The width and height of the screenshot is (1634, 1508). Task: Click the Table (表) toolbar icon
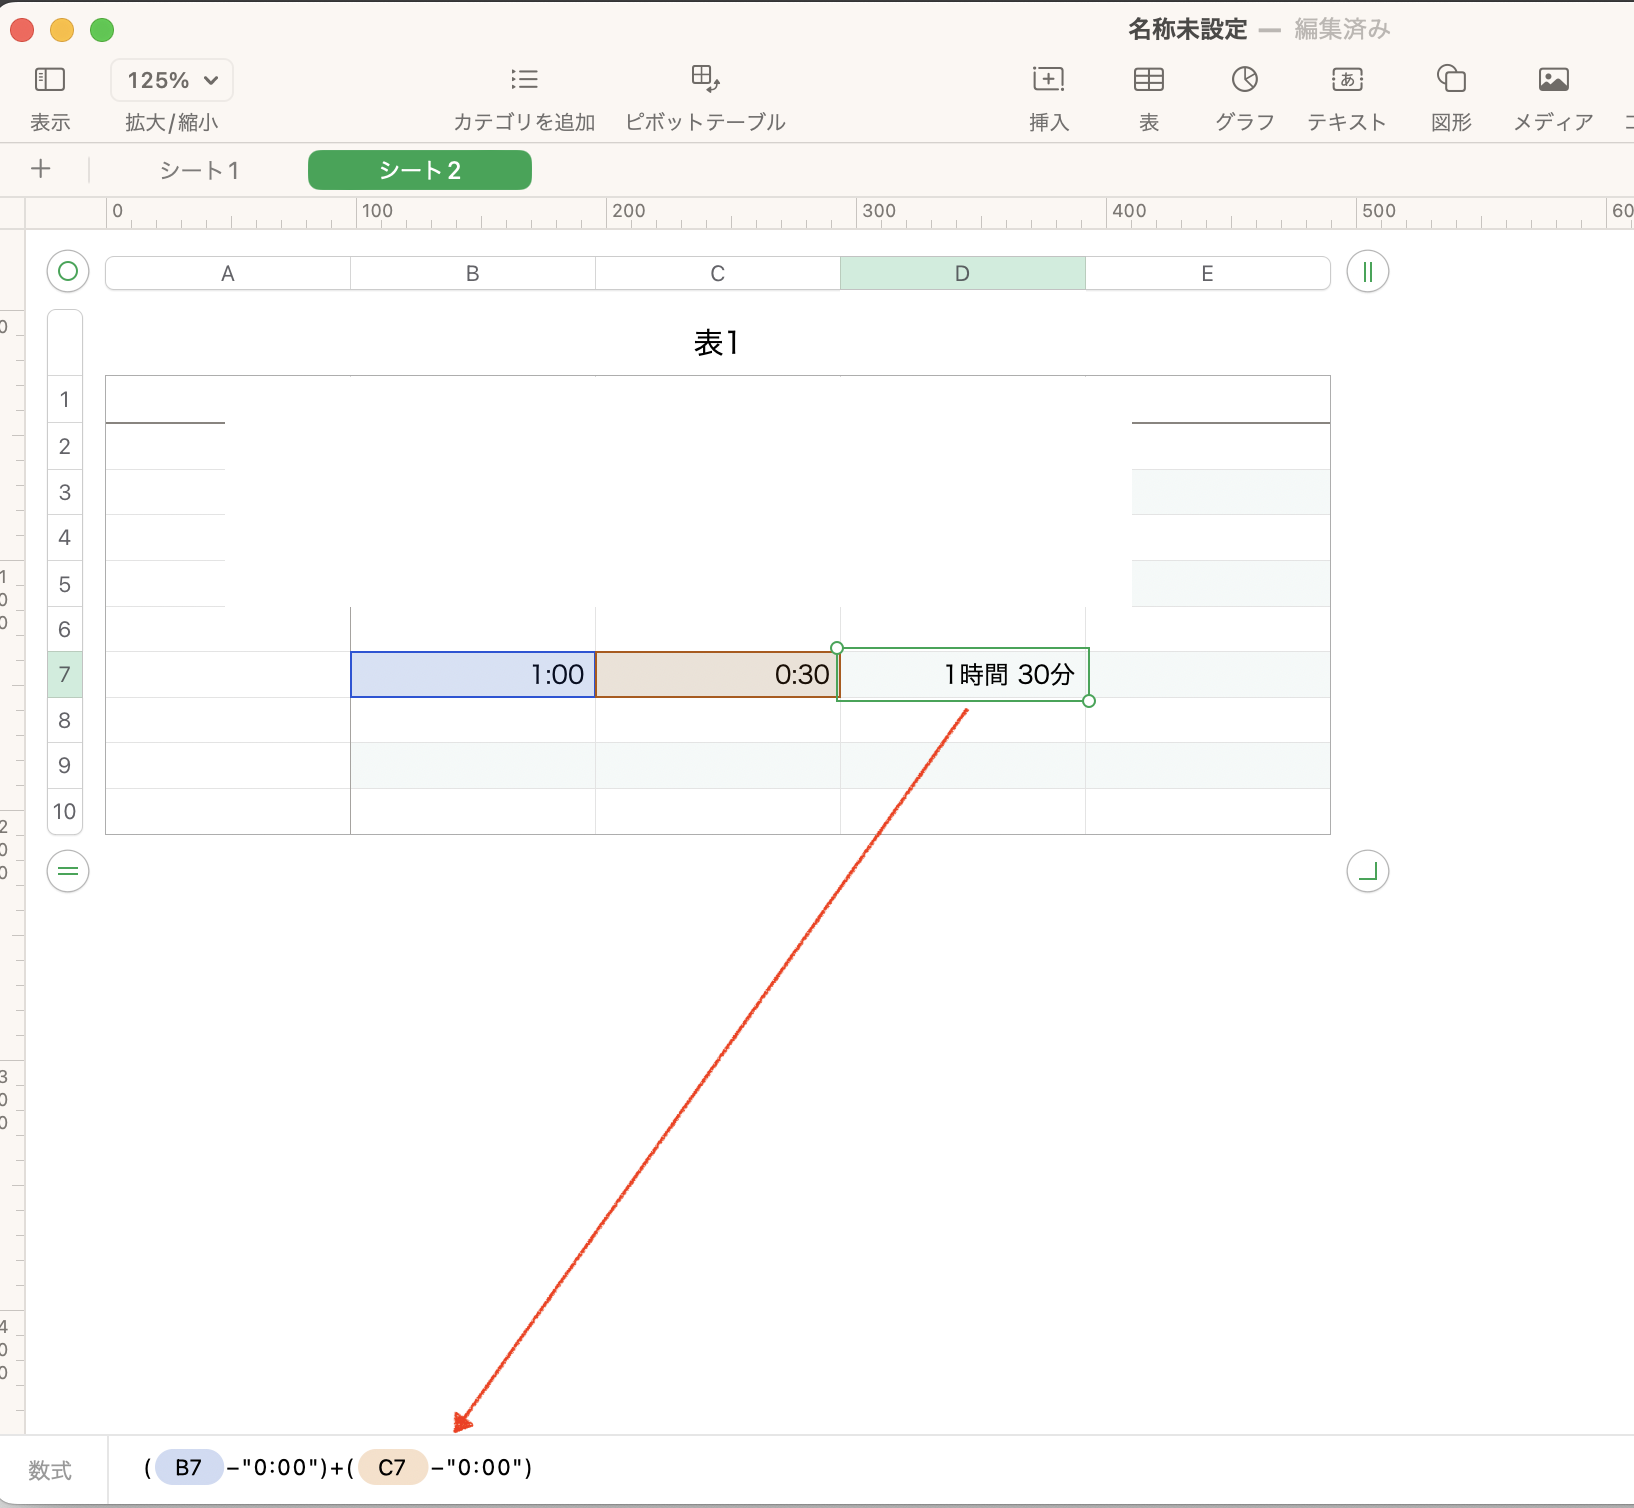coord(1149,79)
